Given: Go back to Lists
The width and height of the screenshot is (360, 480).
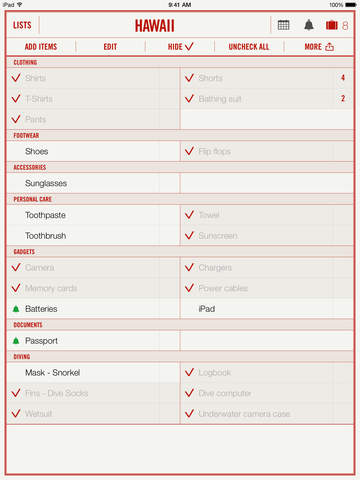Looking at the screenshot, I should point(22,25).
